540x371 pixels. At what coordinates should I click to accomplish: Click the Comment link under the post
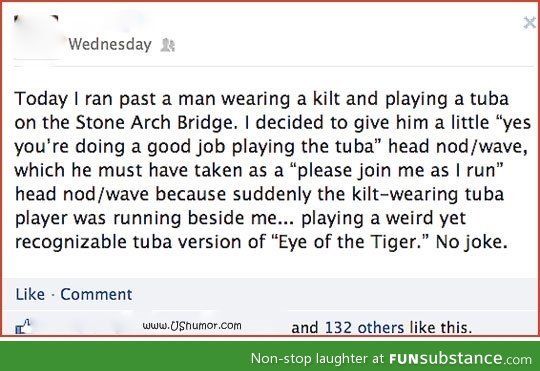96,294
